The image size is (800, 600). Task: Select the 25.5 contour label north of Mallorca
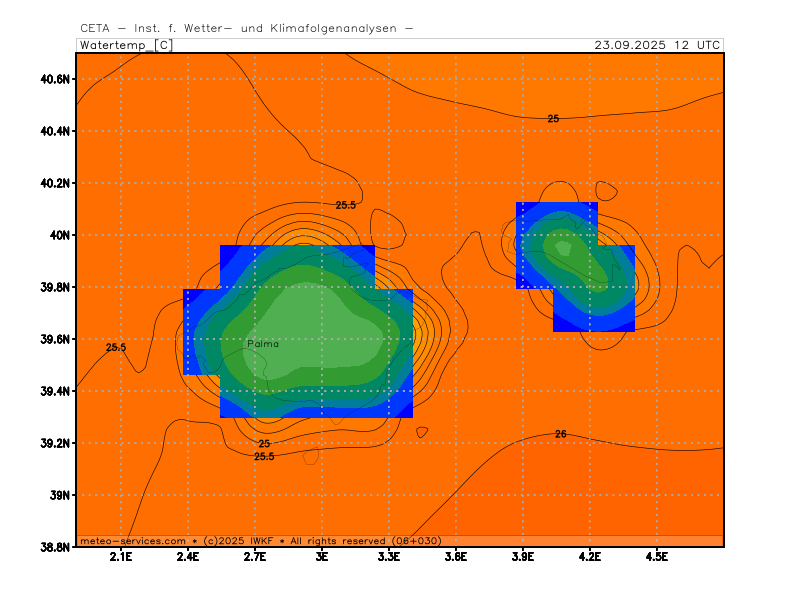(345, 205)
